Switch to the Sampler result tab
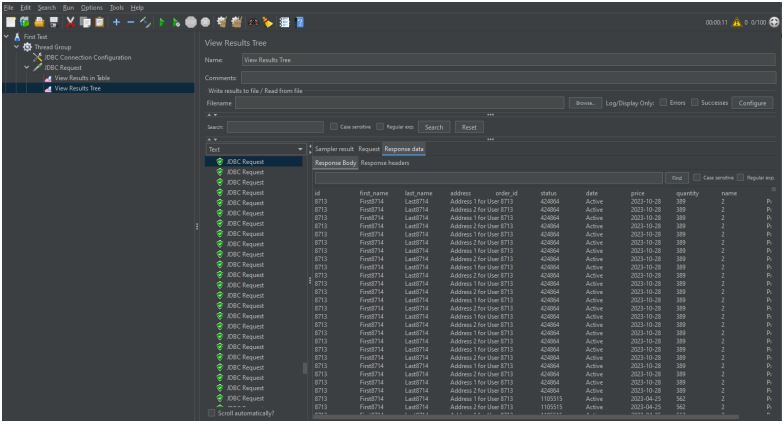Viewport: 783px width, 426px height. point(334,148)
